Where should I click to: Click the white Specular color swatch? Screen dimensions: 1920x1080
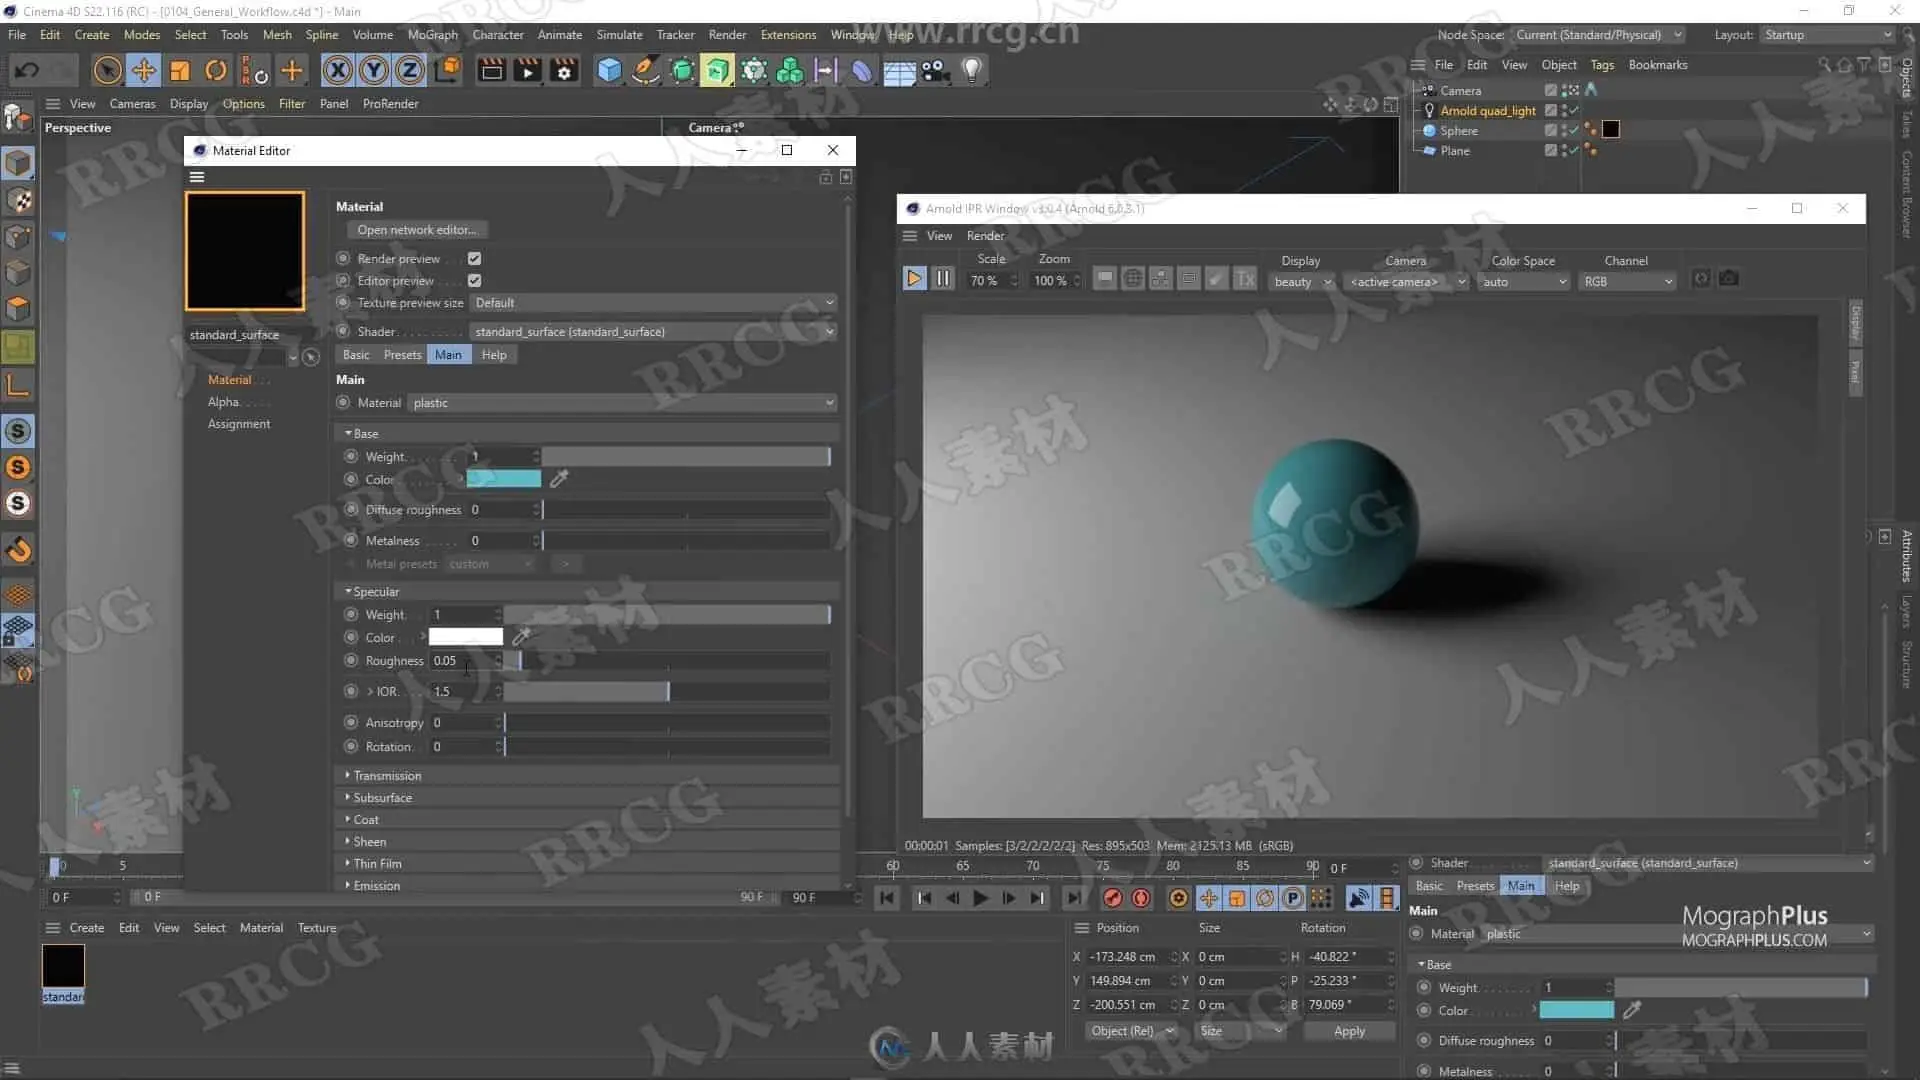tap(466, 637)
